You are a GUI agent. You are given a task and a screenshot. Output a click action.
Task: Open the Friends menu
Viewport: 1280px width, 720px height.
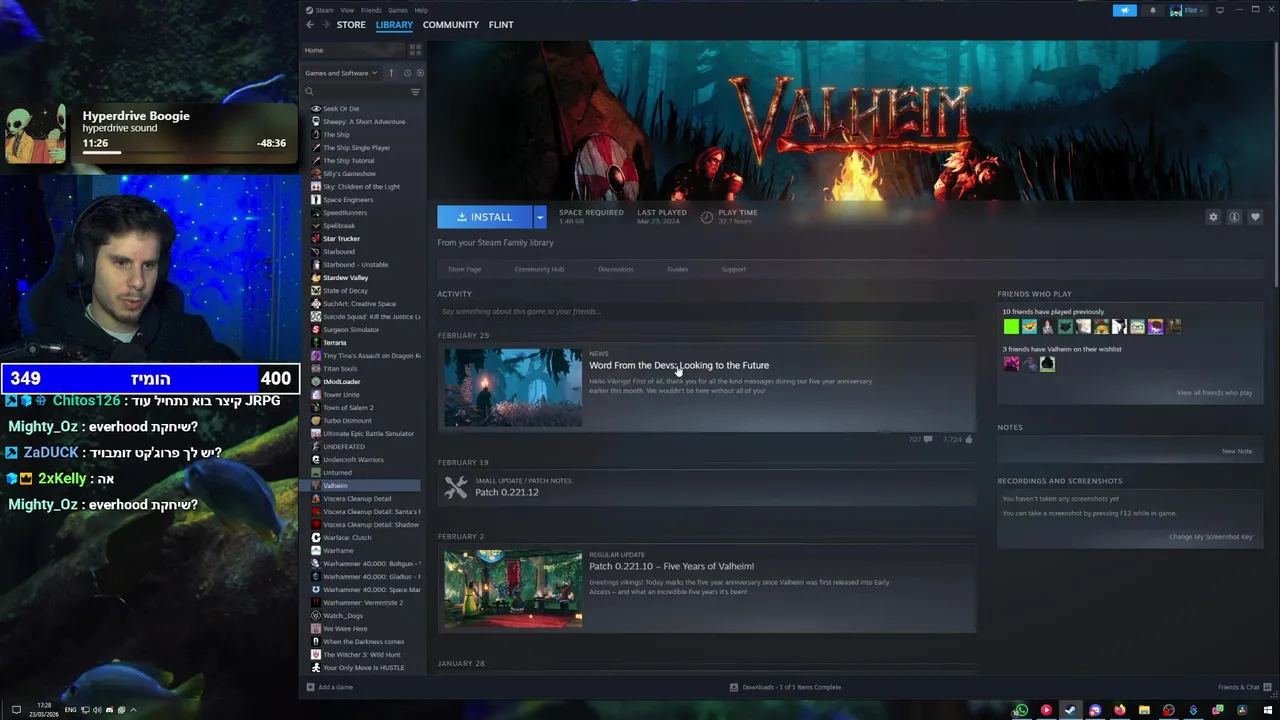tap(371, 10)
